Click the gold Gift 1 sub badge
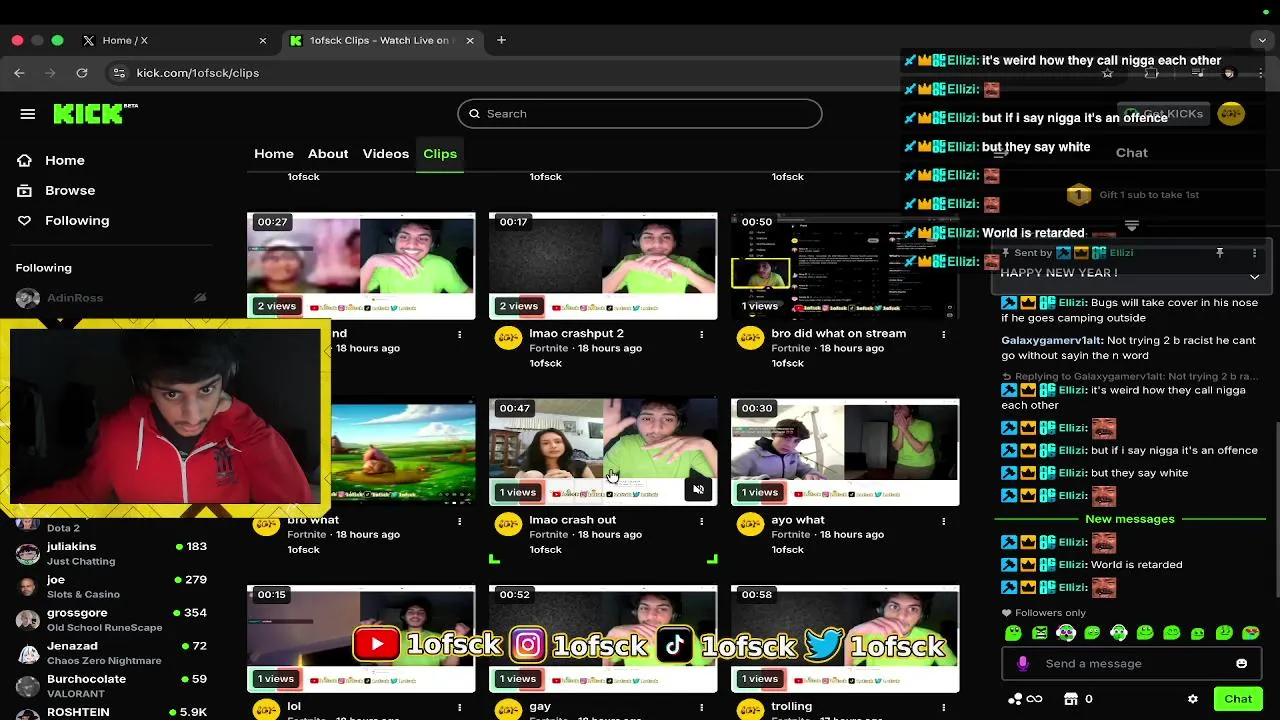The width and height of the screenshot is (1280, 720). (x=1078, y=195)
